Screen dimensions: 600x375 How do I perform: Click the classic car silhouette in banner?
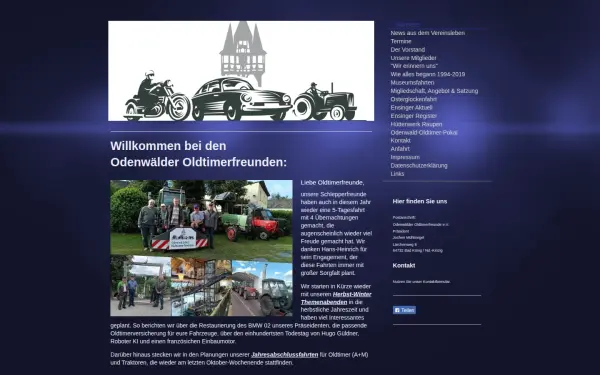(241, 99)
